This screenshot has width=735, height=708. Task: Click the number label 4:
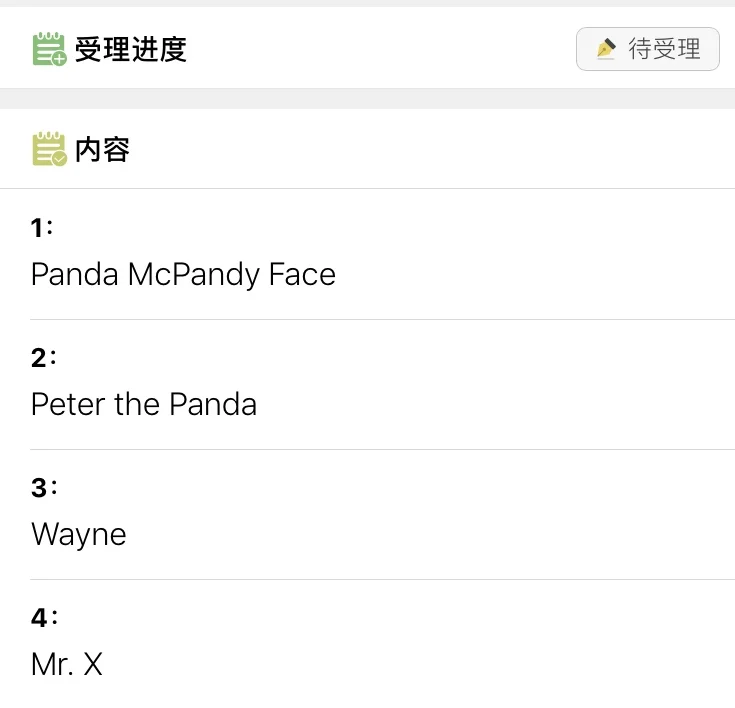tap(44, 618)
